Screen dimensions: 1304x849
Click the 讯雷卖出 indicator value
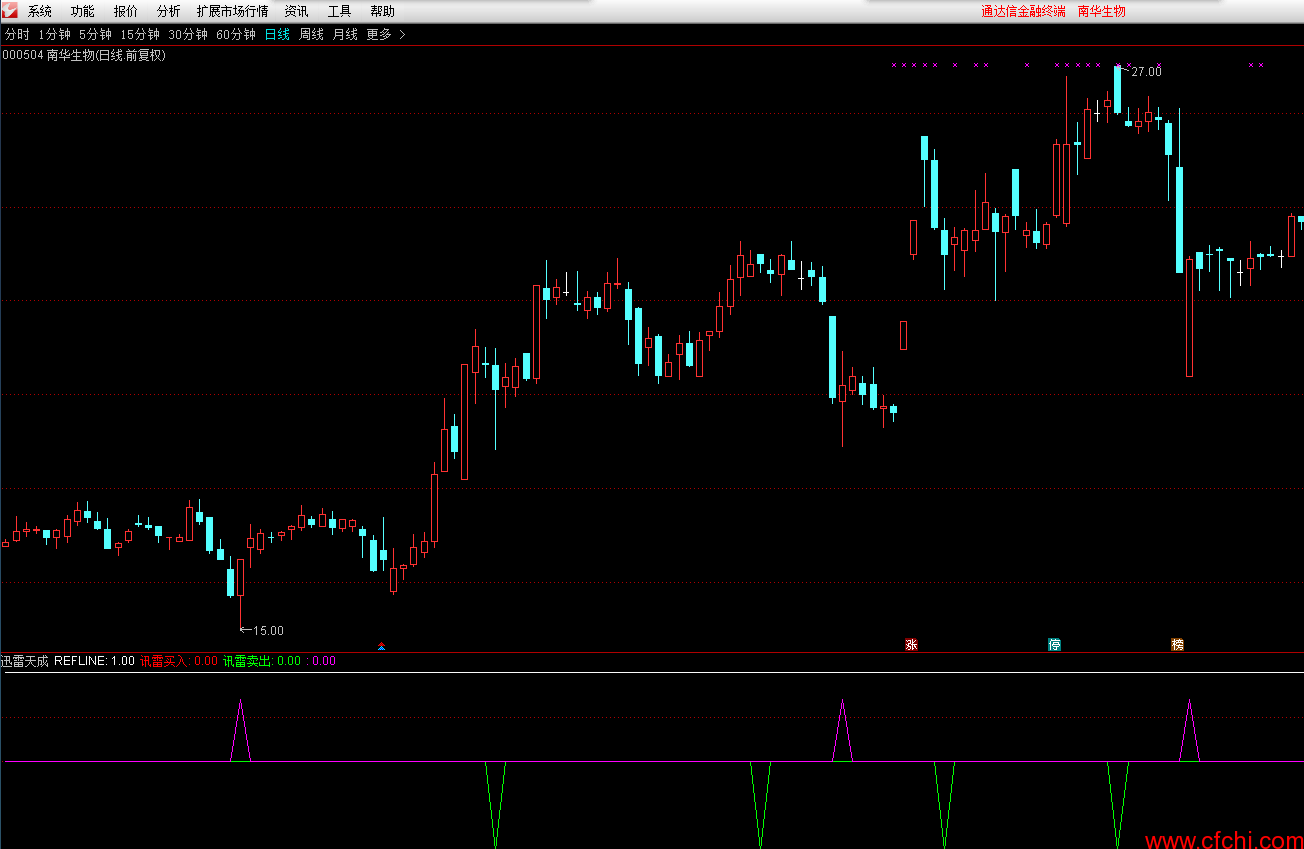tap(262, 661)
